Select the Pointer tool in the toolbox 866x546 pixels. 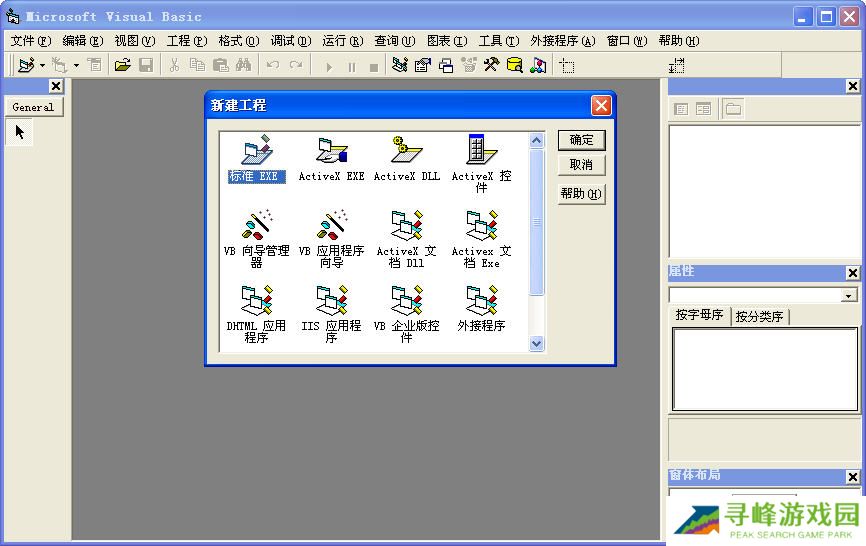pyautogui.click(x=20, y=132)
